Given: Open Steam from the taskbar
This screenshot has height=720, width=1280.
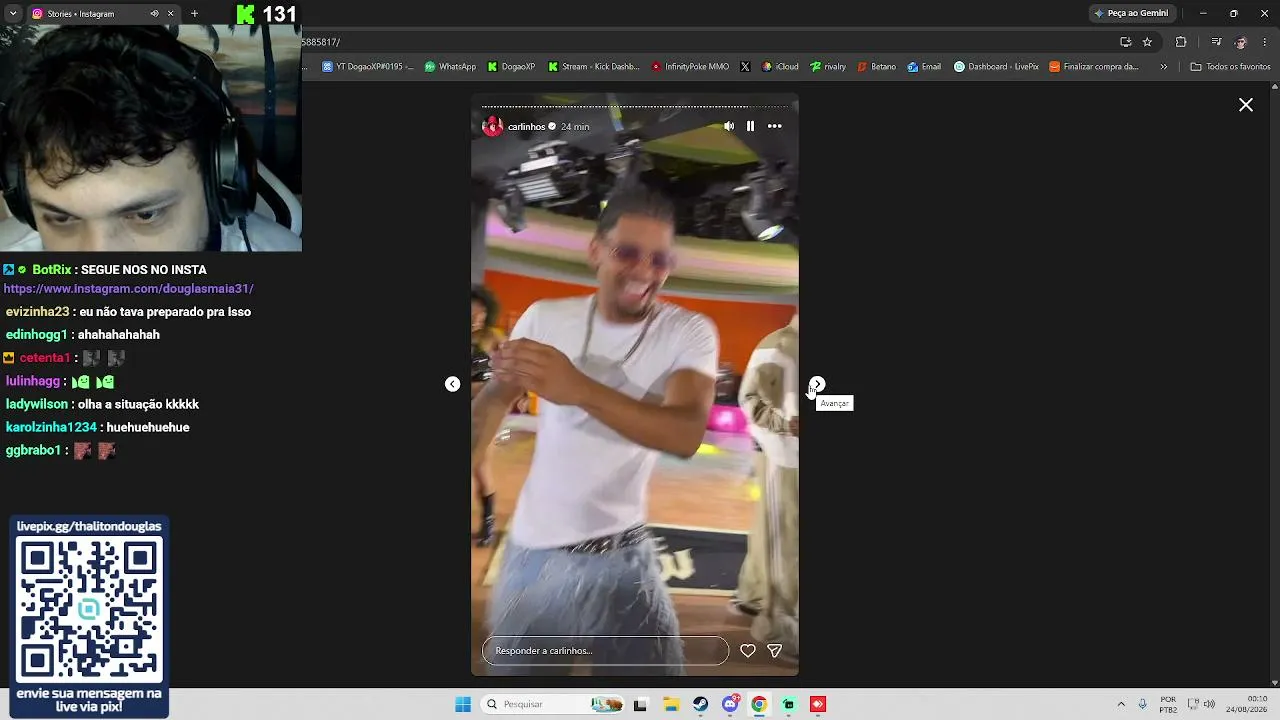Looking at the screenshot, I should coord(701,704).
